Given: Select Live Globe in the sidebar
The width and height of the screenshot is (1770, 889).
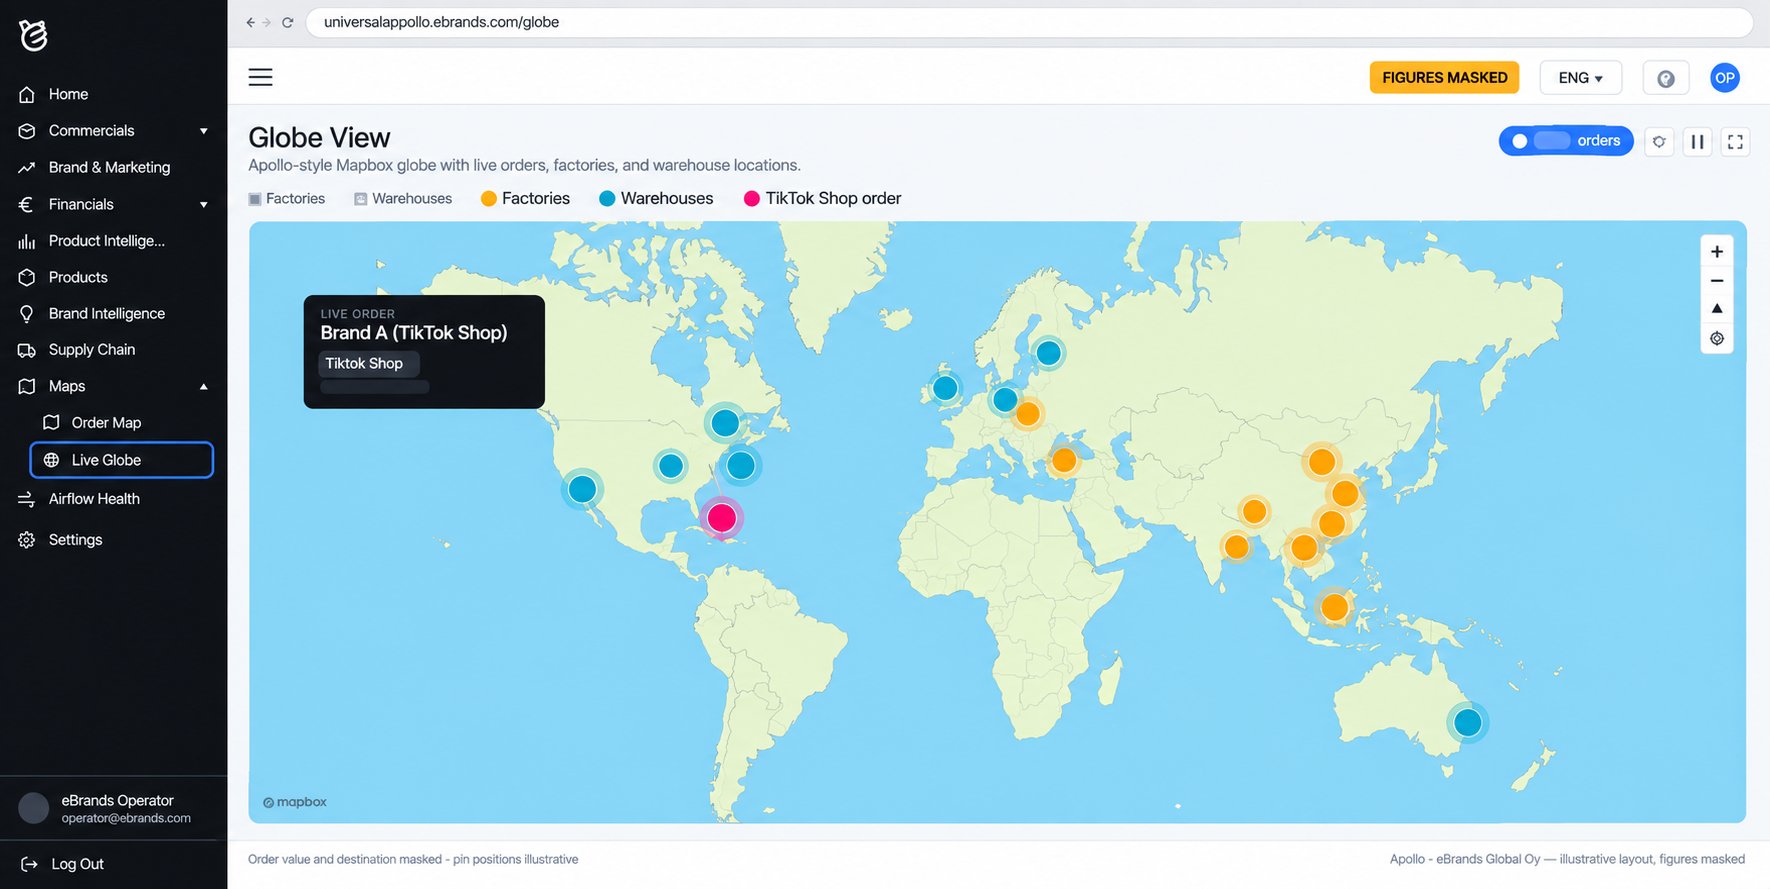Looking at the screenshot, I should [x=121, y=460].
